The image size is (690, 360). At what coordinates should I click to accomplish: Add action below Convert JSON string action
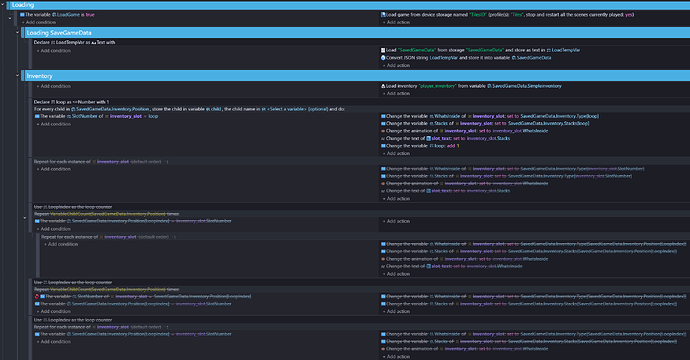coord(396,65)
